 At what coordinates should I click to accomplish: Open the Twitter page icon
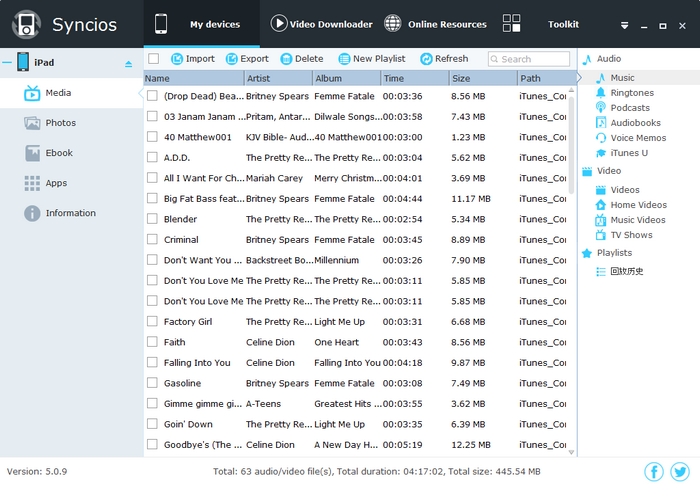[x=680, y=472]
